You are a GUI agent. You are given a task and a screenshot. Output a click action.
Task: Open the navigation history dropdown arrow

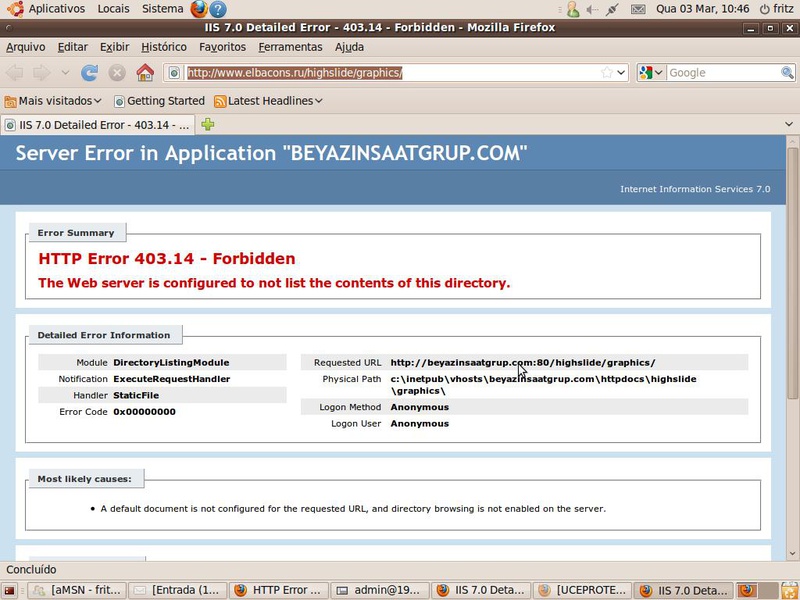click(x=65, y=73)
